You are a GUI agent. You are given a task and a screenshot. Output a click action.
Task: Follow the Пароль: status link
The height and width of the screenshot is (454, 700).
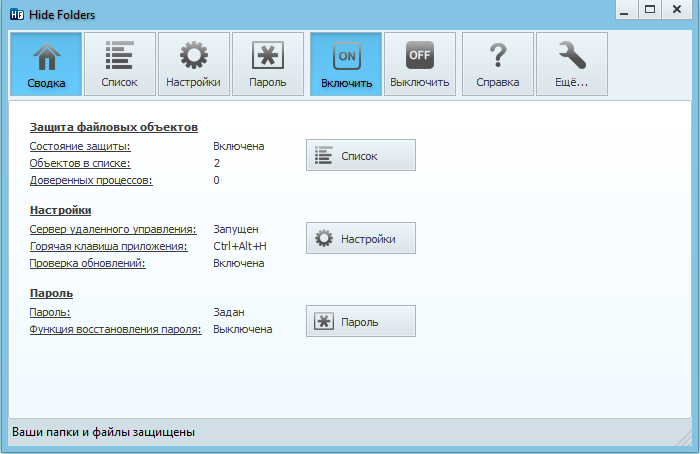[50, 312]
